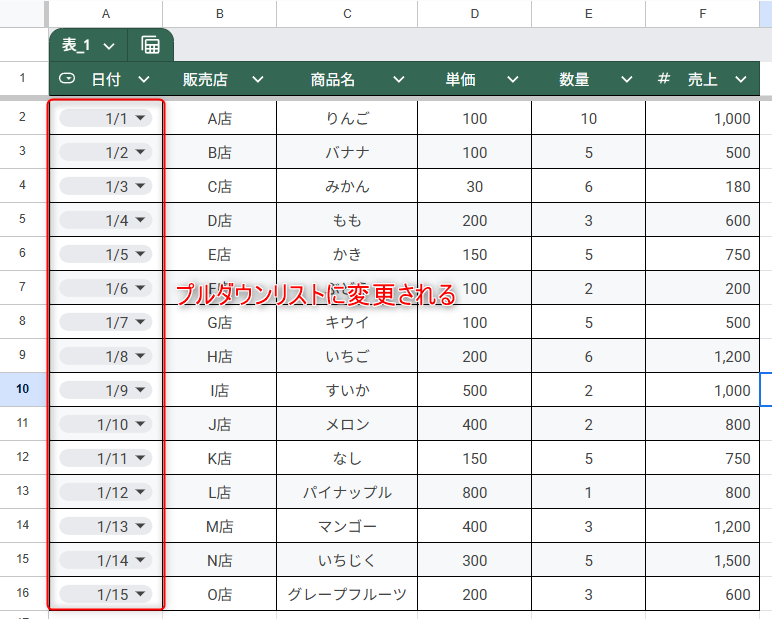The width and height of the screenshot is (772, 619).
Task: Select column C header
Action: (x=347, y=13)
